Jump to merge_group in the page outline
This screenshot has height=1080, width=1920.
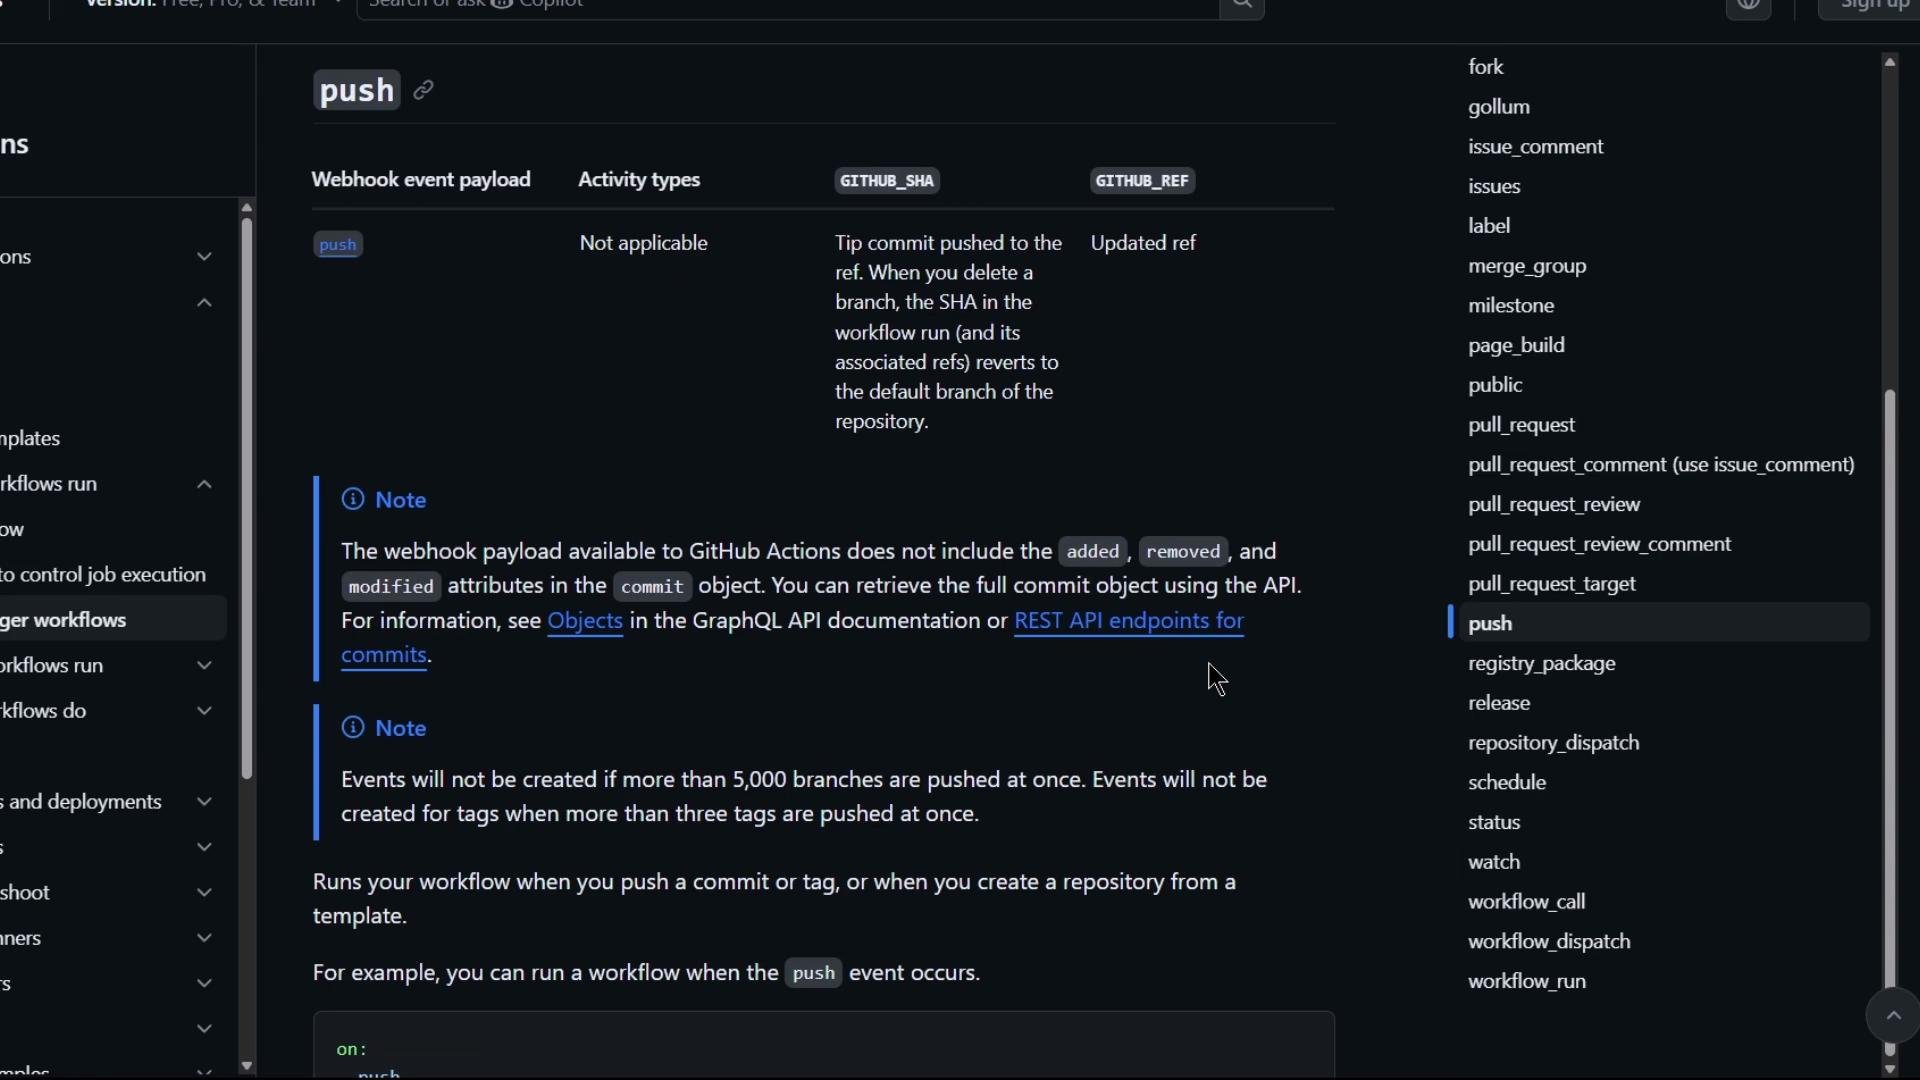tap(1527, 266)
